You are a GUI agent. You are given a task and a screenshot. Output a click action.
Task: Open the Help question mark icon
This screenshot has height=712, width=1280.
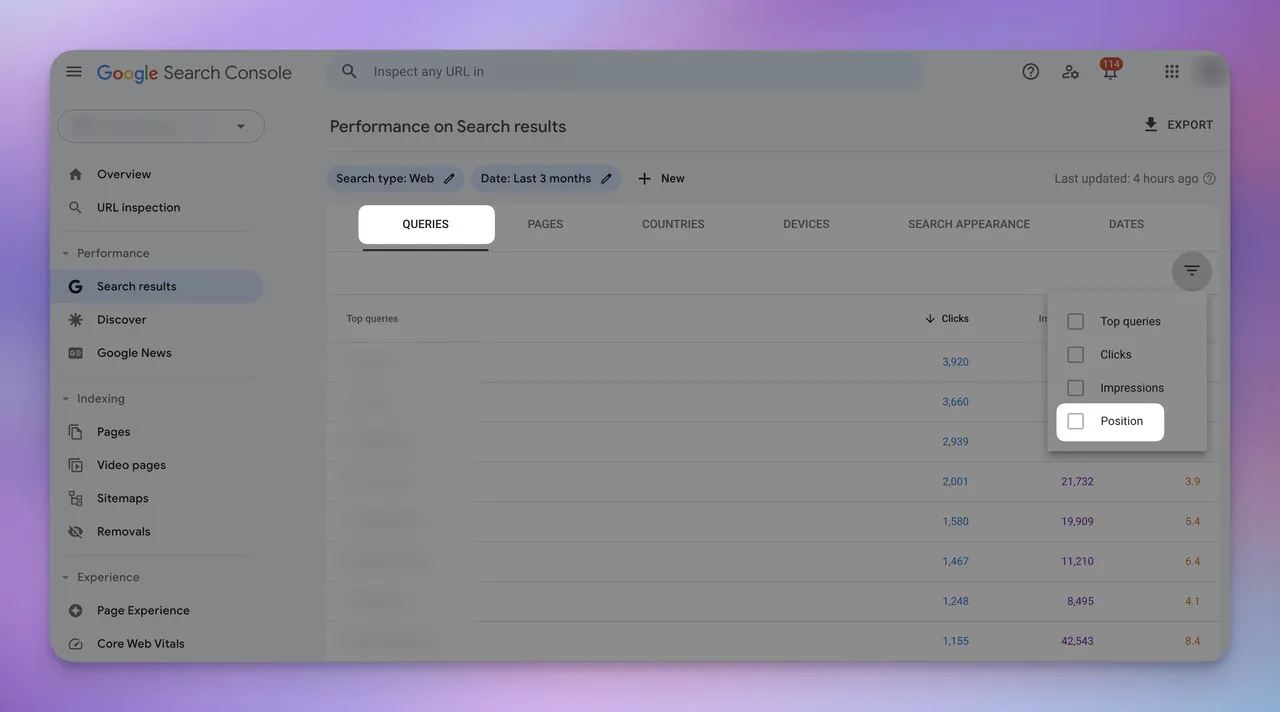(1030, 72)
